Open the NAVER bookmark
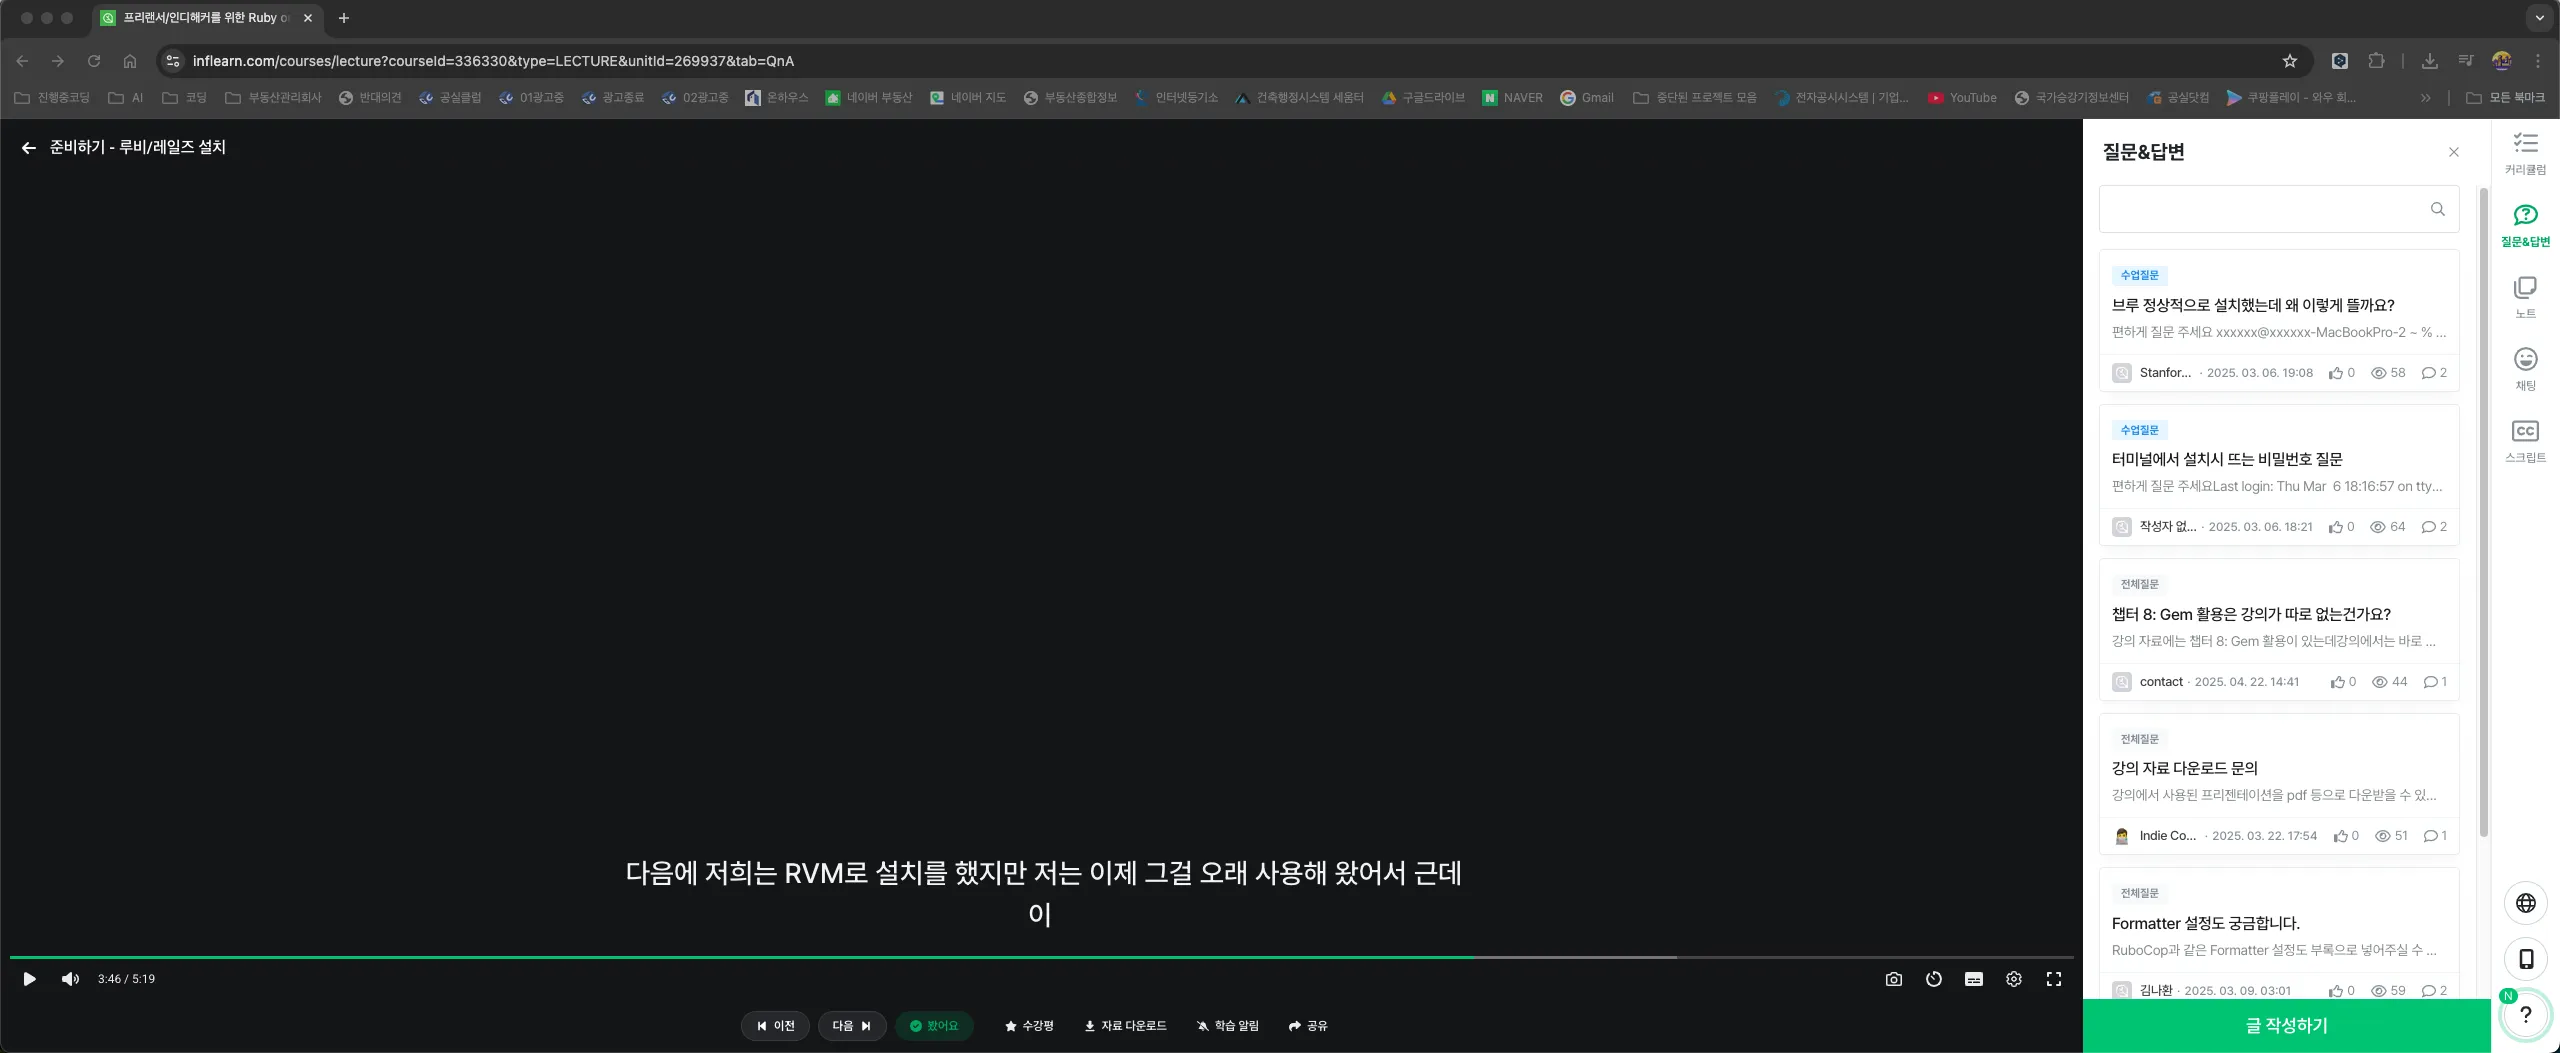The width and height of the screenshot is (2560, 1053). tap(1512, 98)
